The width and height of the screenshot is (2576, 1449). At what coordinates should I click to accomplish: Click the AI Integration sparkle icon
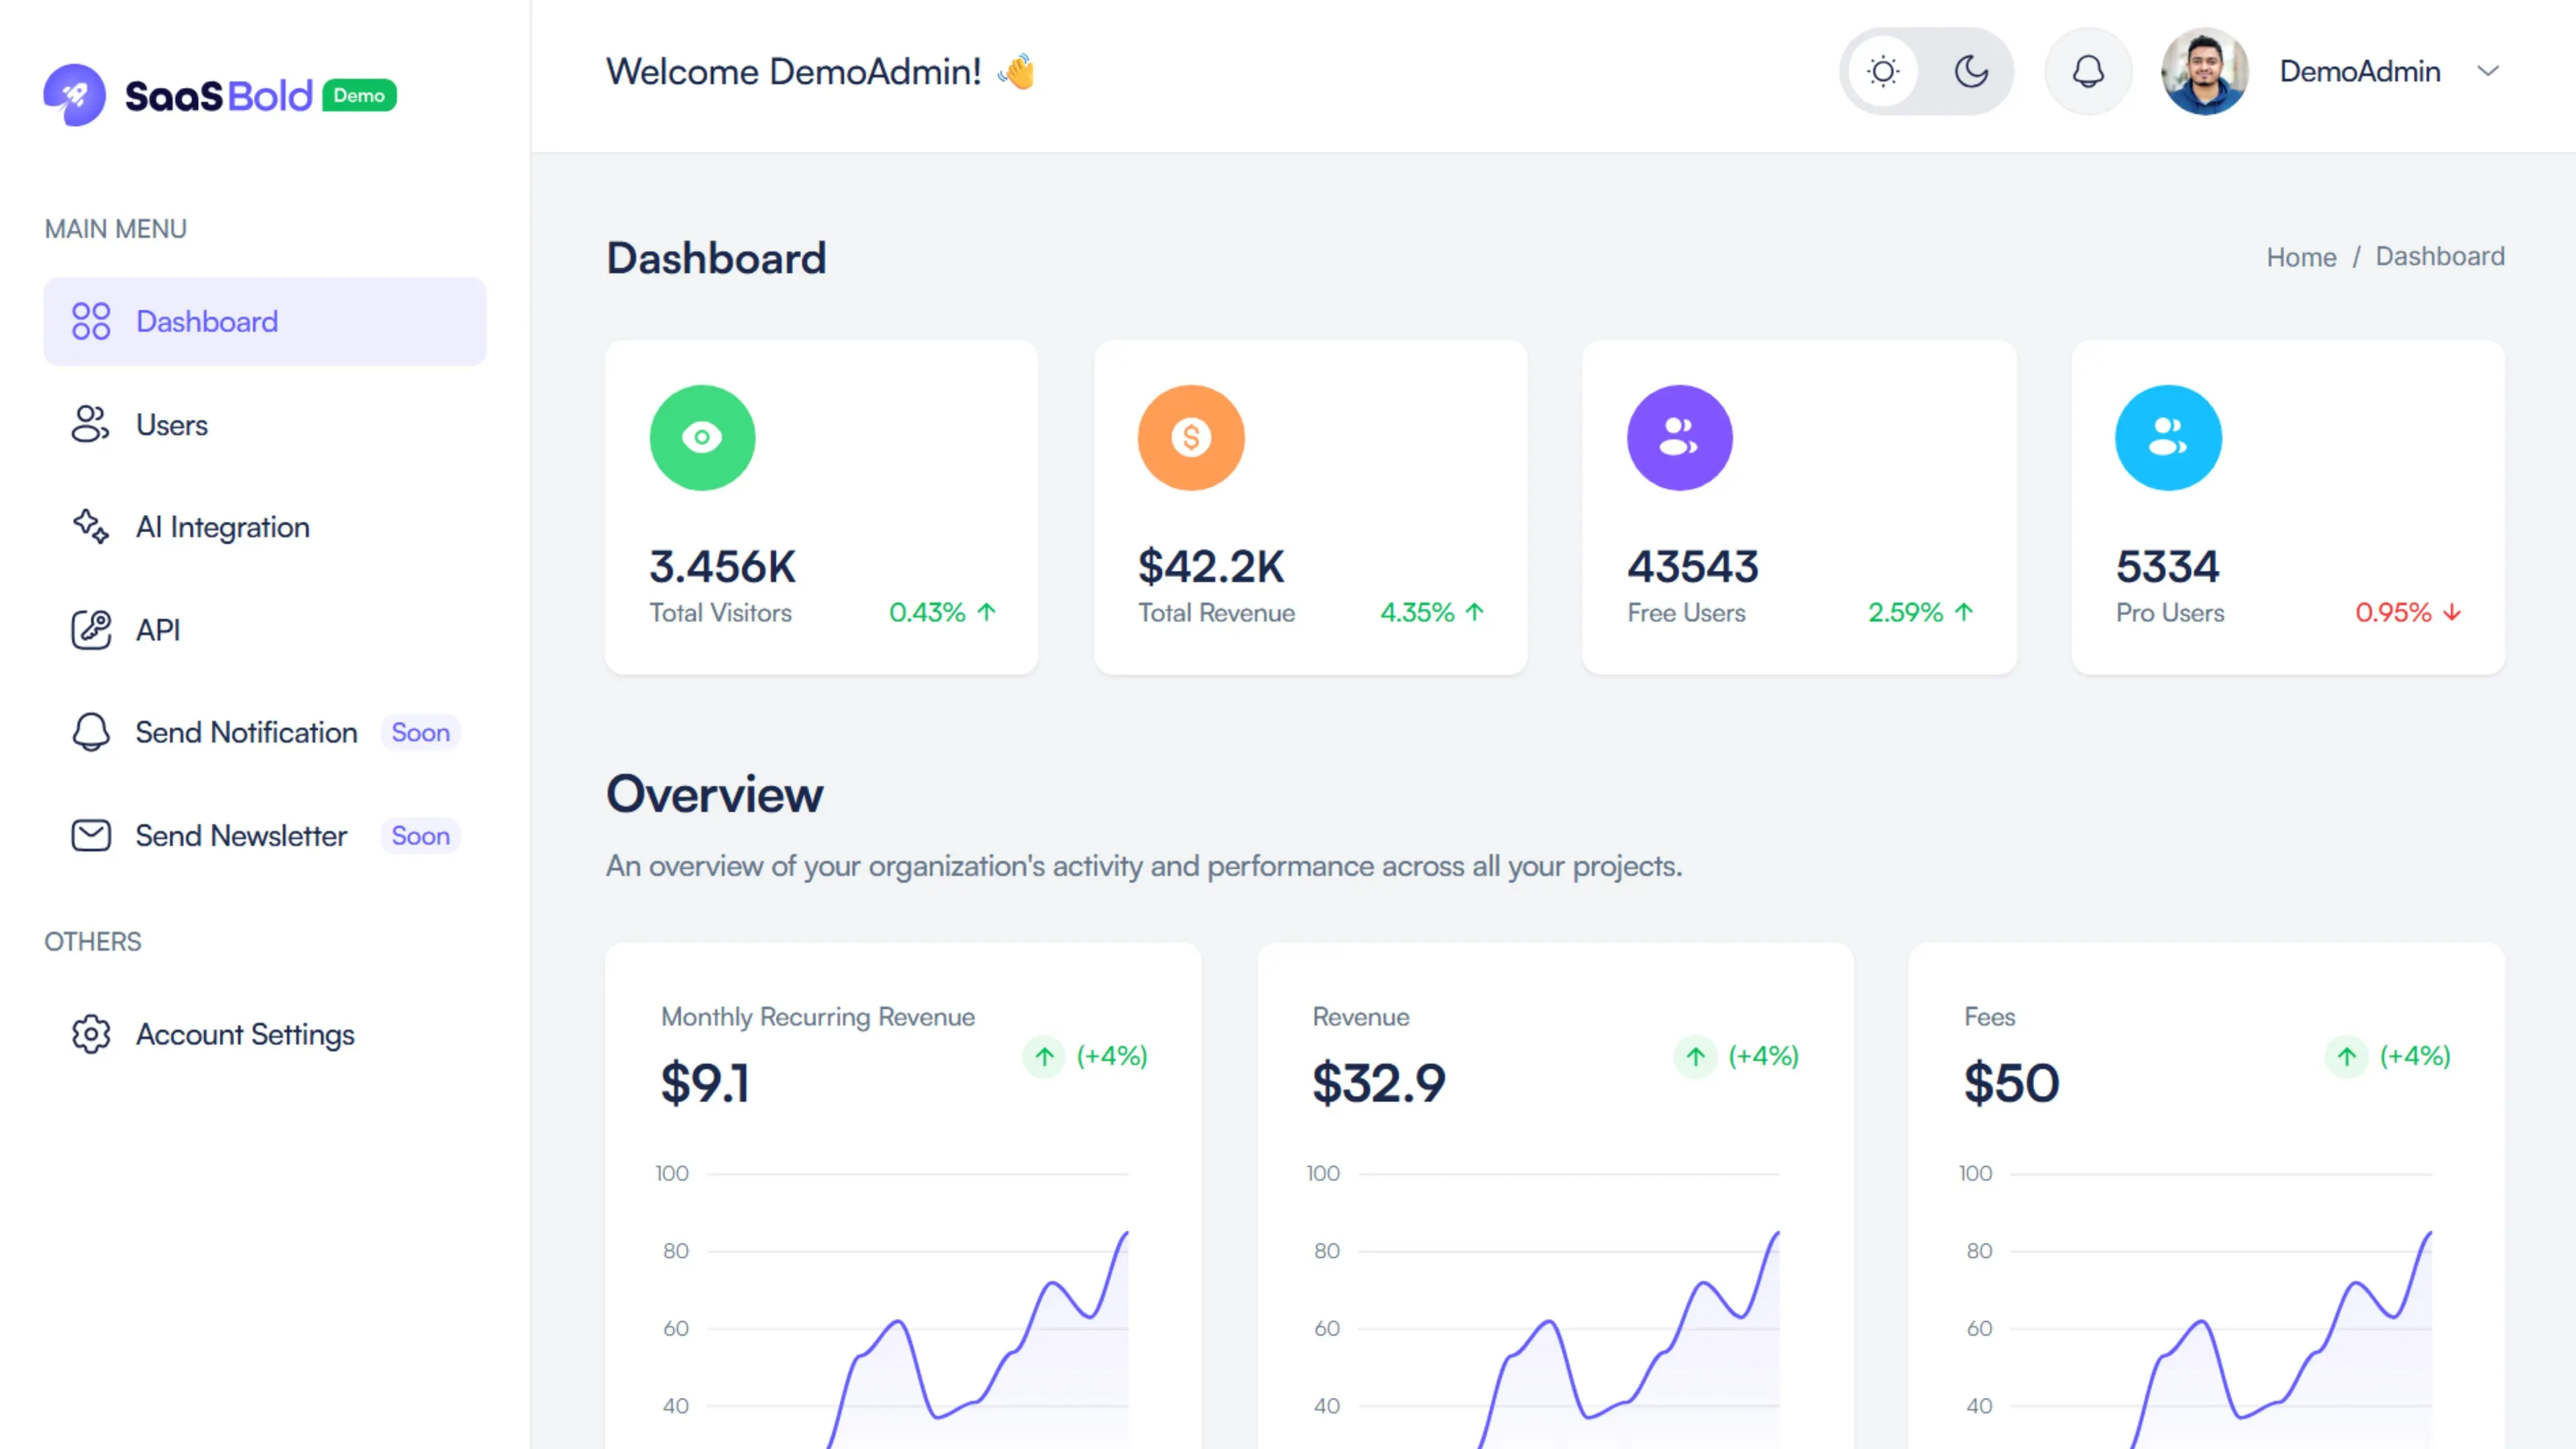(91, 527)
